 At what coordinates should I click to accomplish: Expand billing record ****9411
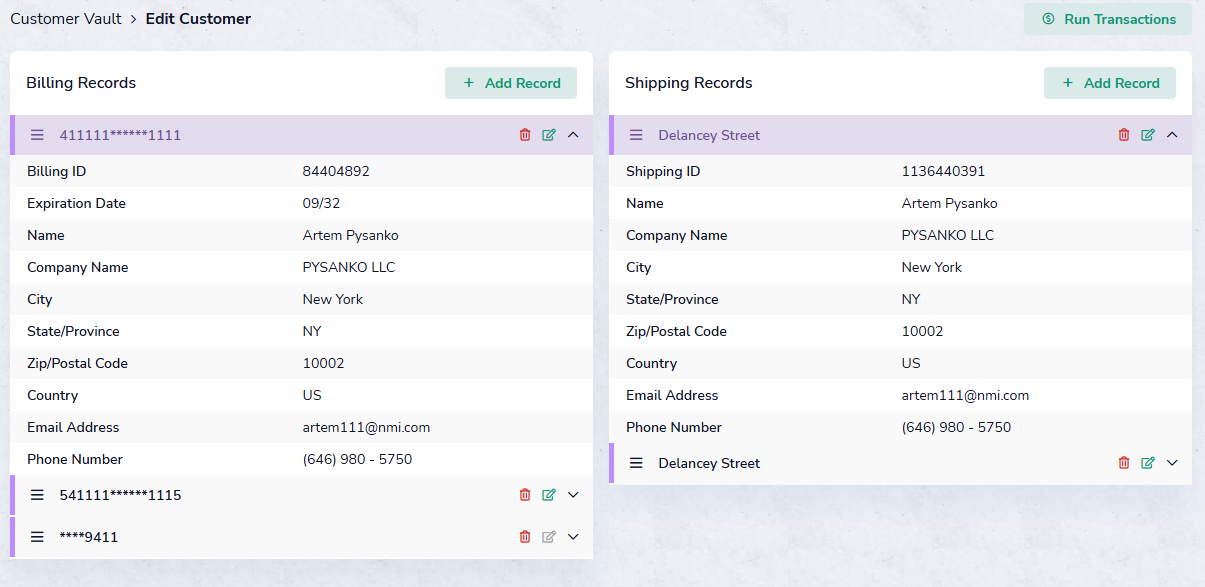click(x=573, y=537)
